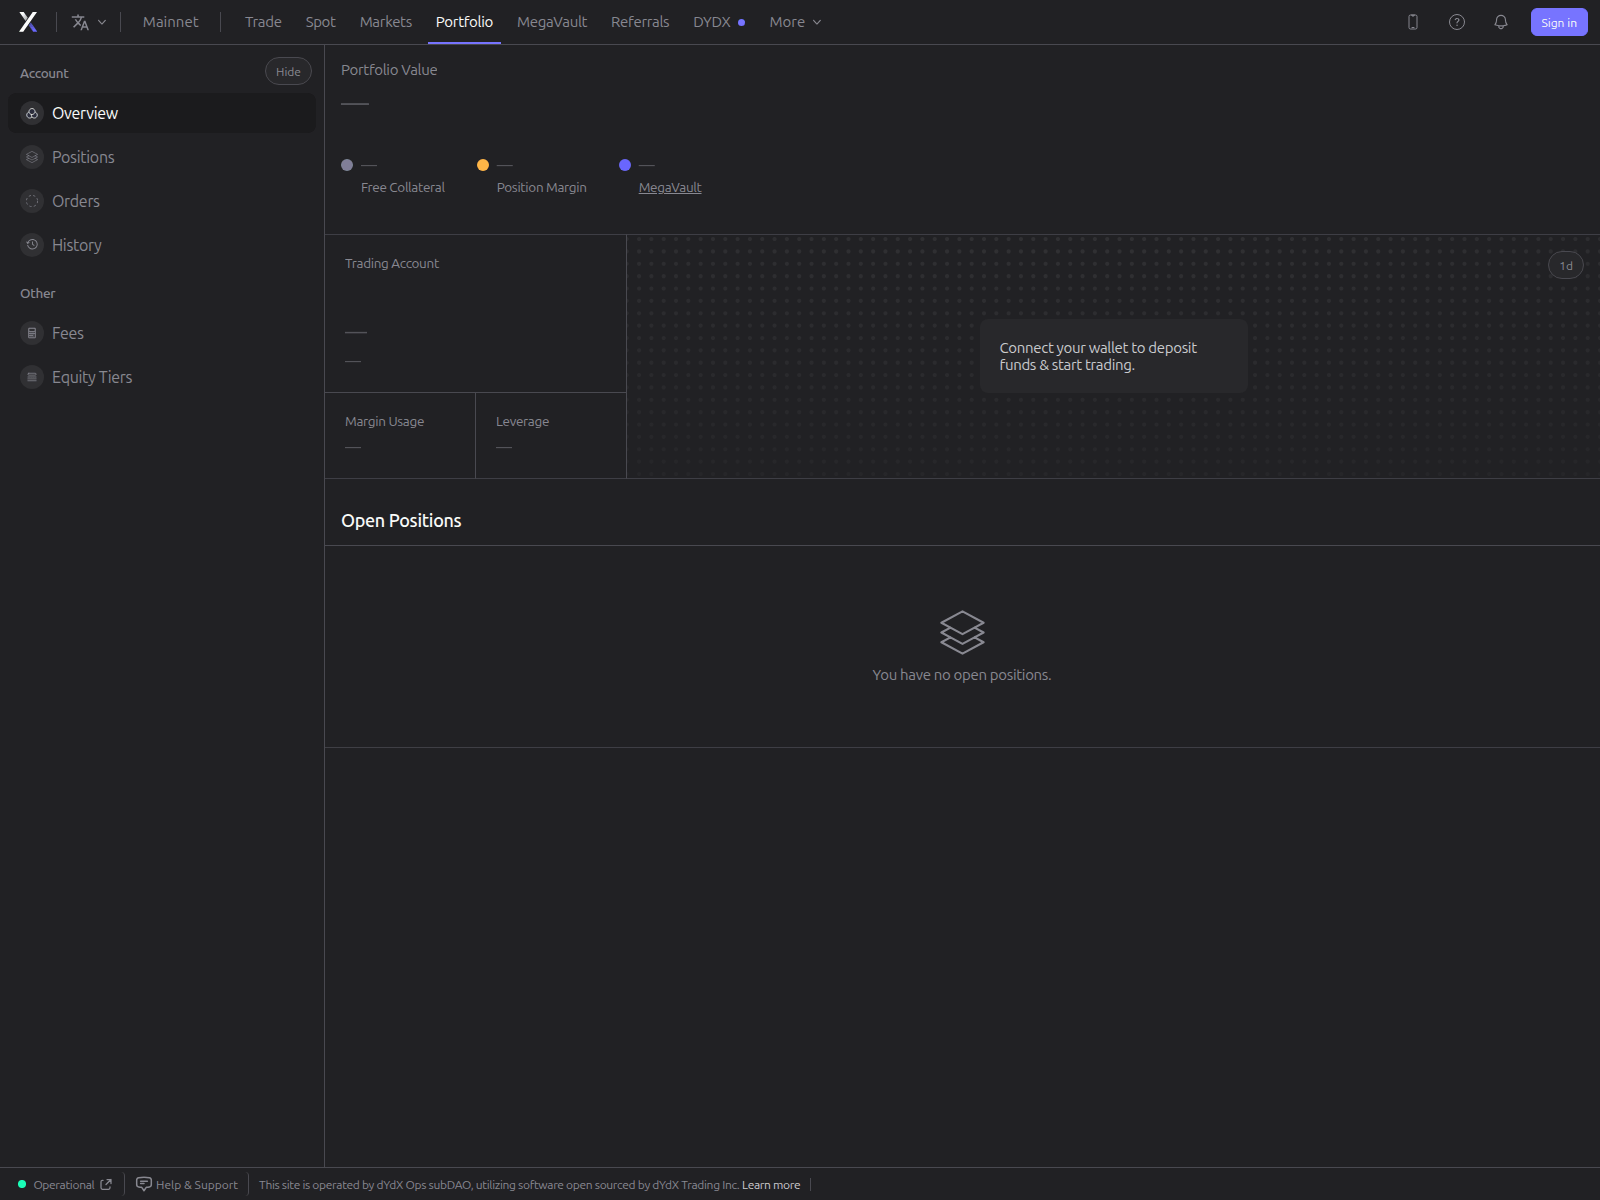This screenshot has width=1600, height=1200.
Task: Go to the Markets tab
Action: click(x=386, y=22)
